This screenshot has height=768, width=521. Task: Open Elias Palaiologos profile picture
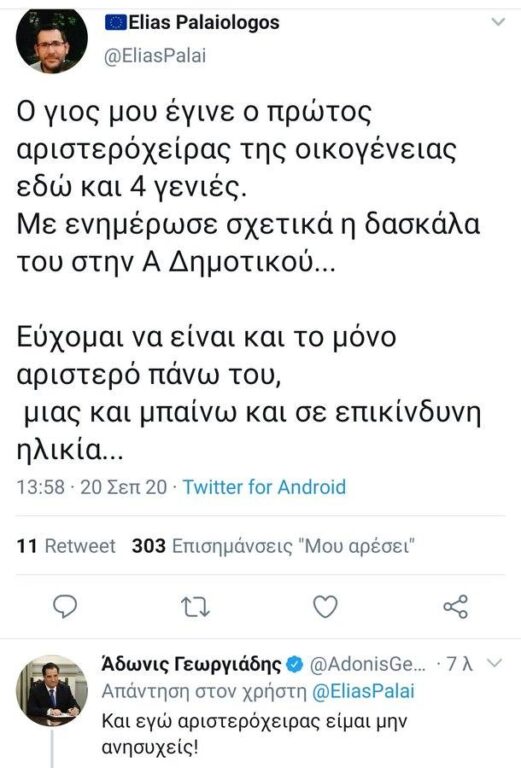[x=52, y=41]
